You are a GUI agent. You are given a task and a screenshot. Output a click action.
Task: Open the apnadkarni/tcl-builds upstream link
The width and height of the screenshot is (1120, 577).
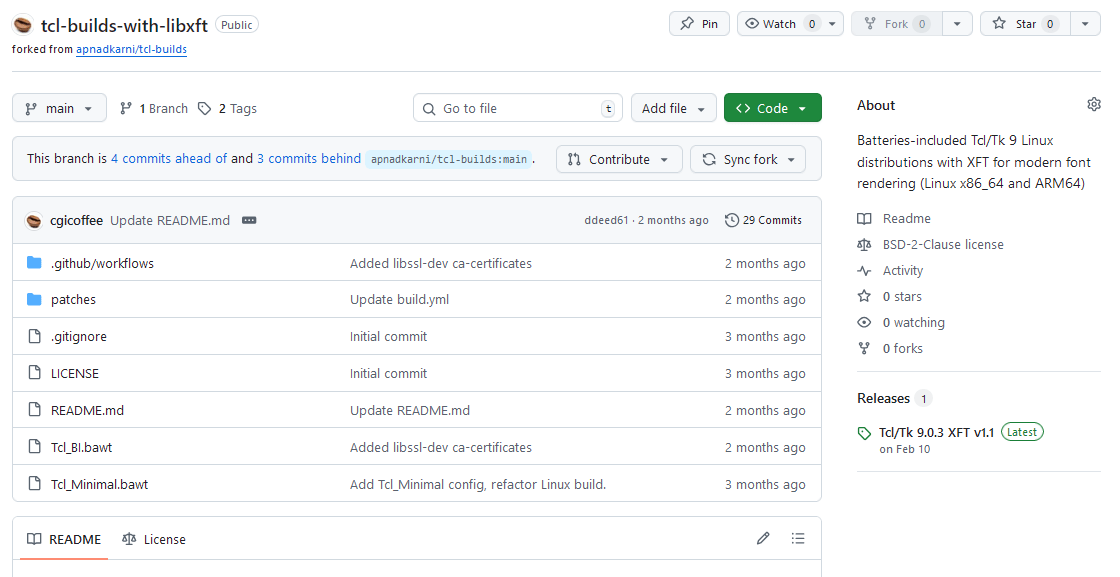pos(131,49)
